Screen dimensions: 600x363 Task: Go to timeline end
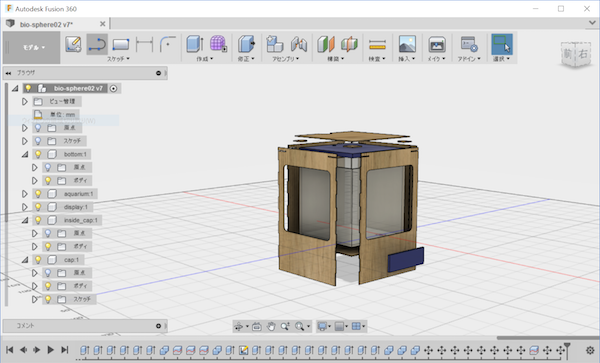tap(65, 350)
